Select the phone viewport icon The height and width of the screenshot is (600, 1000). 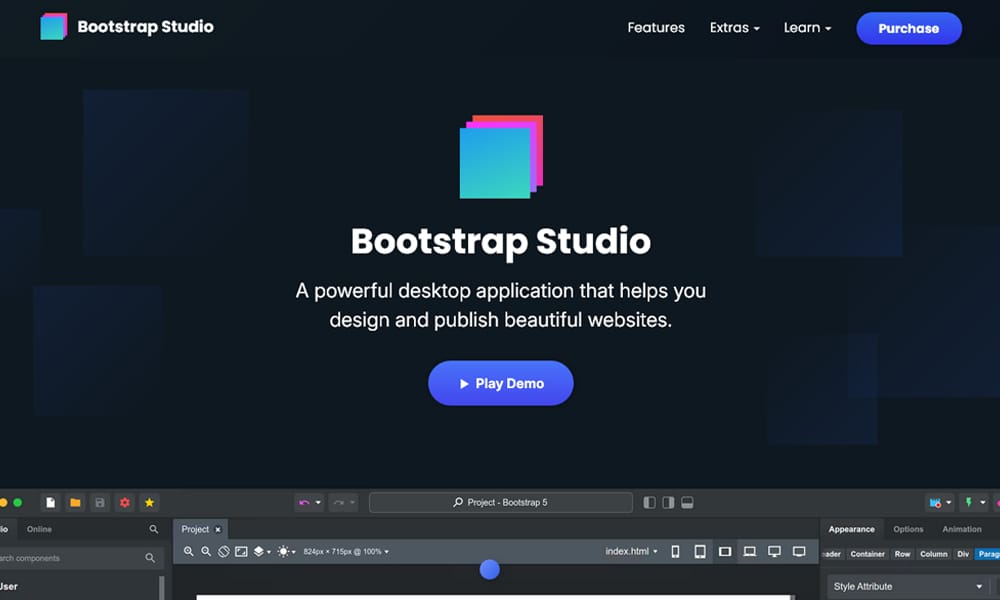[x=675, y=552]
